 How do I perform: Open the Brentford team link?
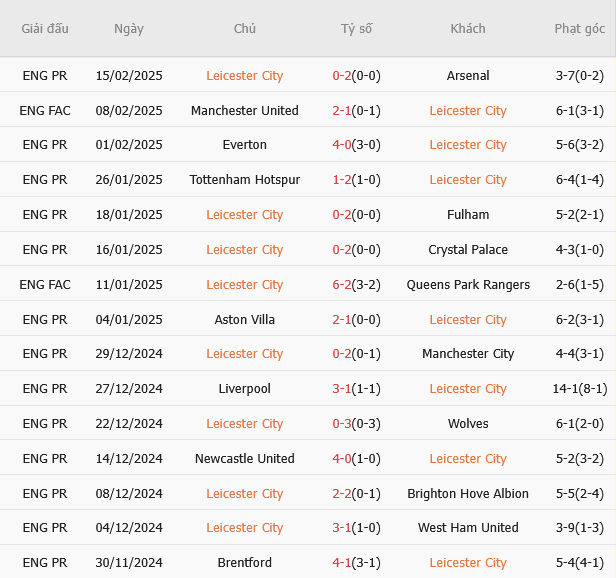pyautogui.click(x=245, y=563)
